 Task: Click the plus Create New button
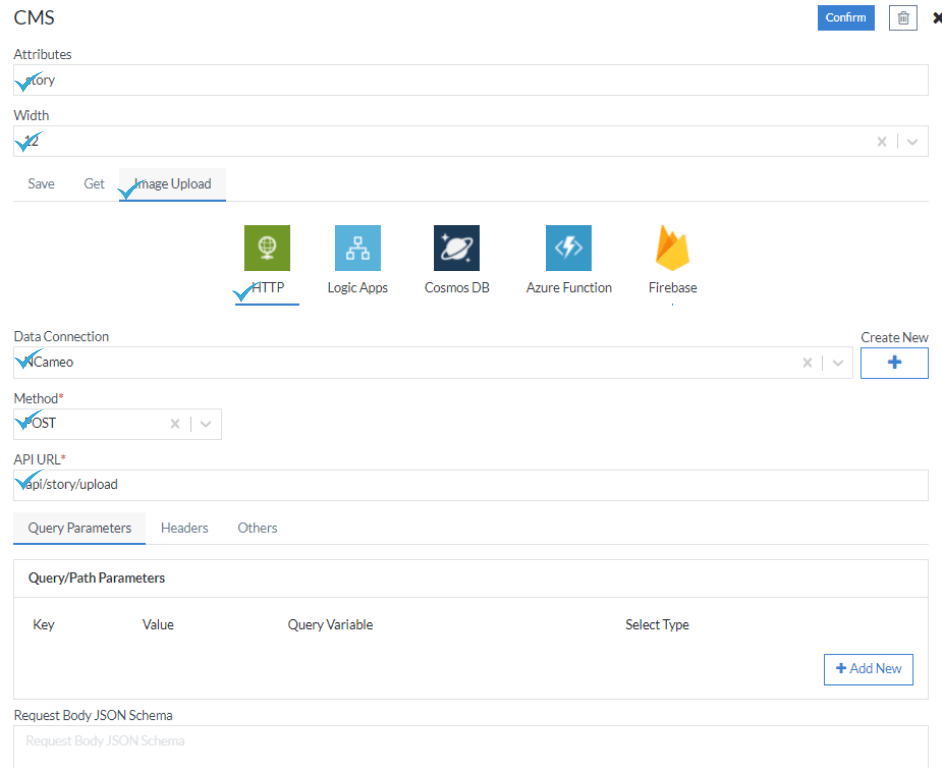point(894,363)
